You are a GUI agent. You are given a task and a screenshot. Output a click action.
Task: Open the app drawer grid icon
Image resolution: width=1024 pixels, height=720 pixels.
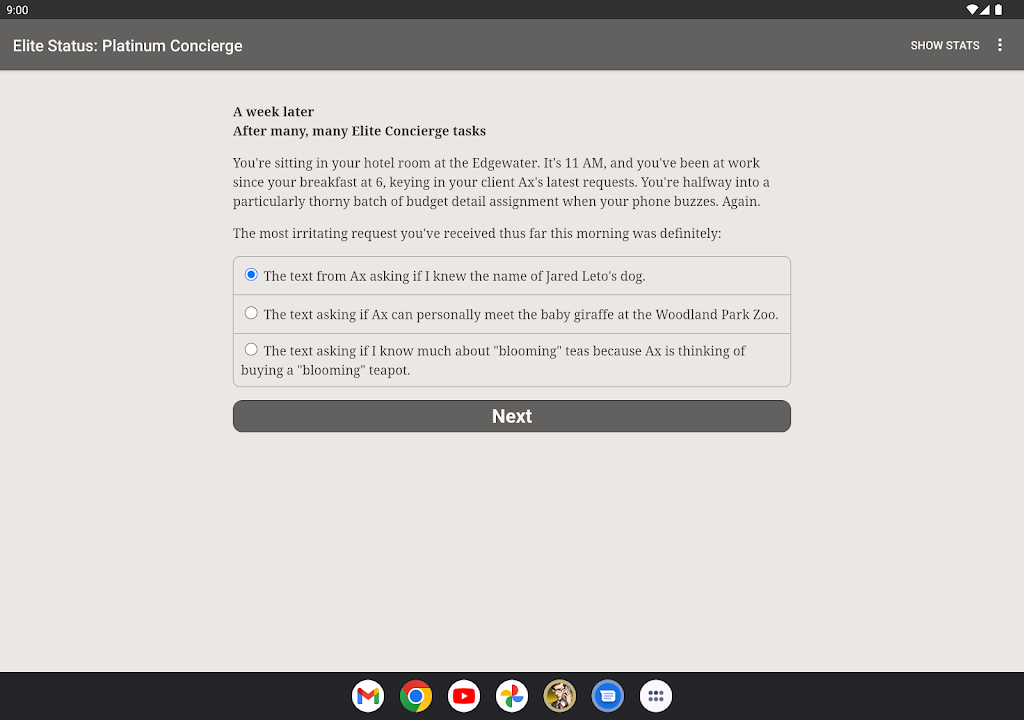click(656, 696)
